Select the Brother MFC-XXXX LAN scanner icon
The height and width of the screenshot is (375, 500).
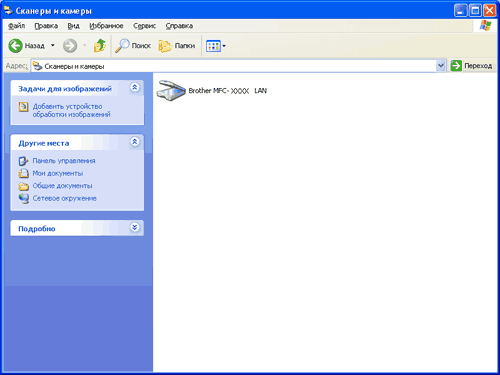[171, 91]
